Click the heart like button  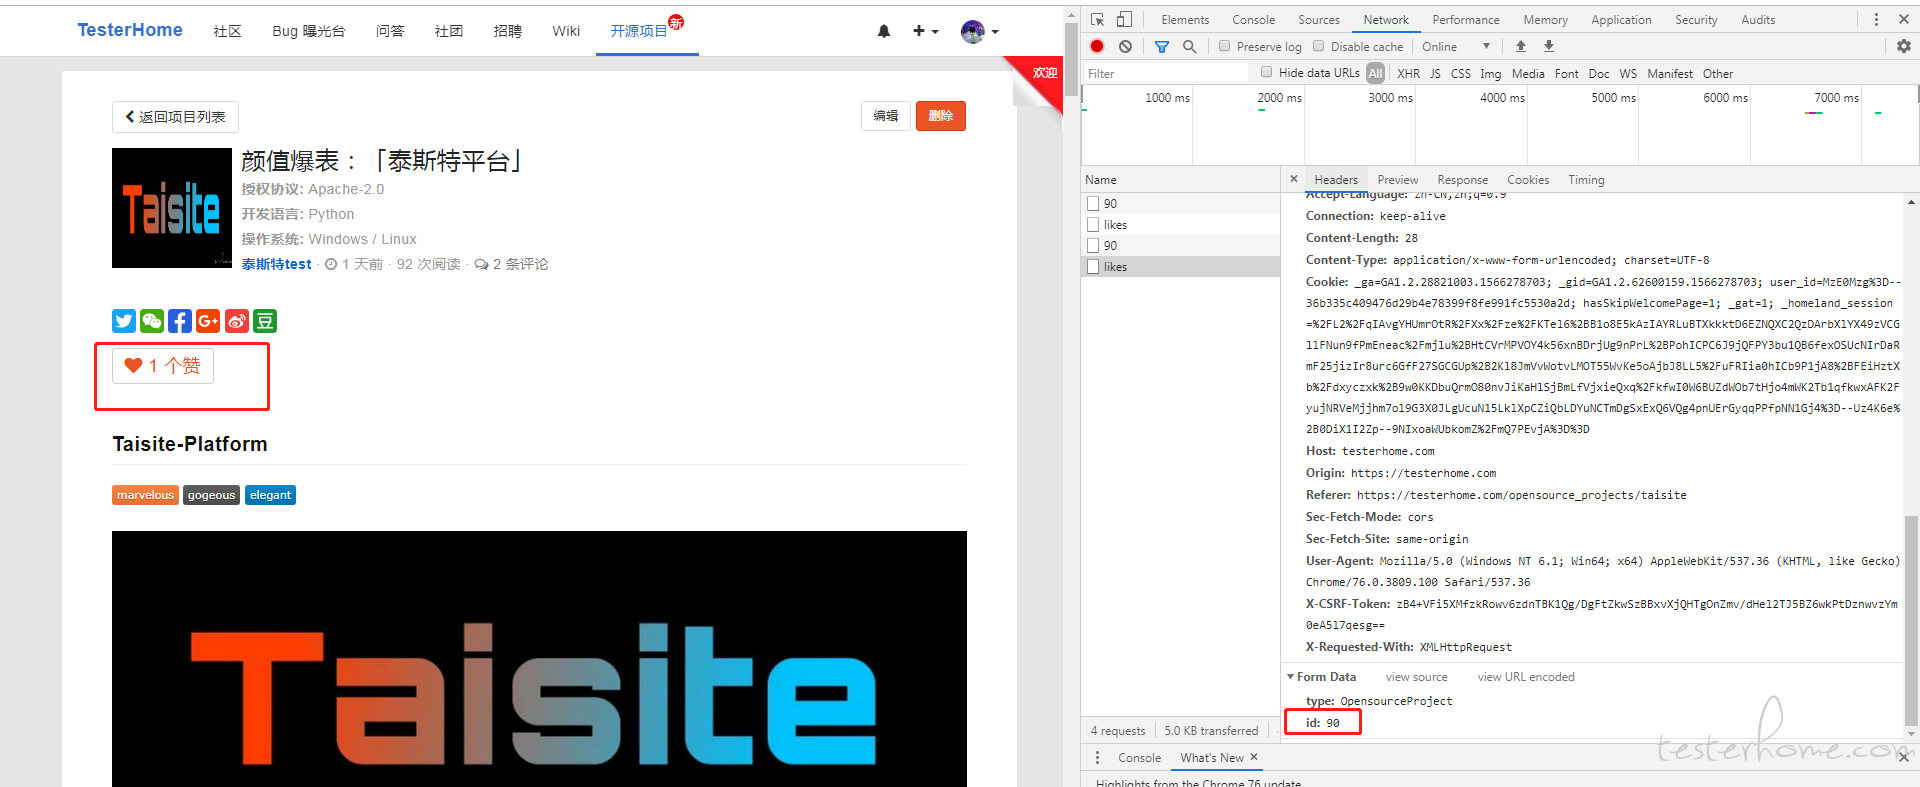coord(163,366)
